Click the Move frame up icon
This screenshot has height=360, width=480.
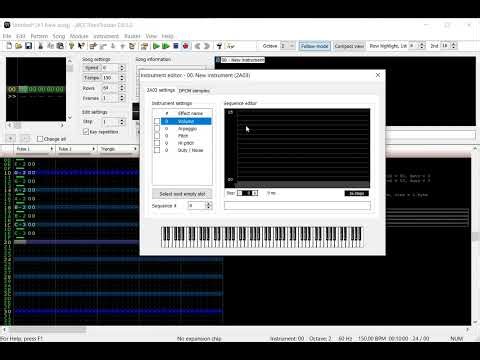point(122,46)
